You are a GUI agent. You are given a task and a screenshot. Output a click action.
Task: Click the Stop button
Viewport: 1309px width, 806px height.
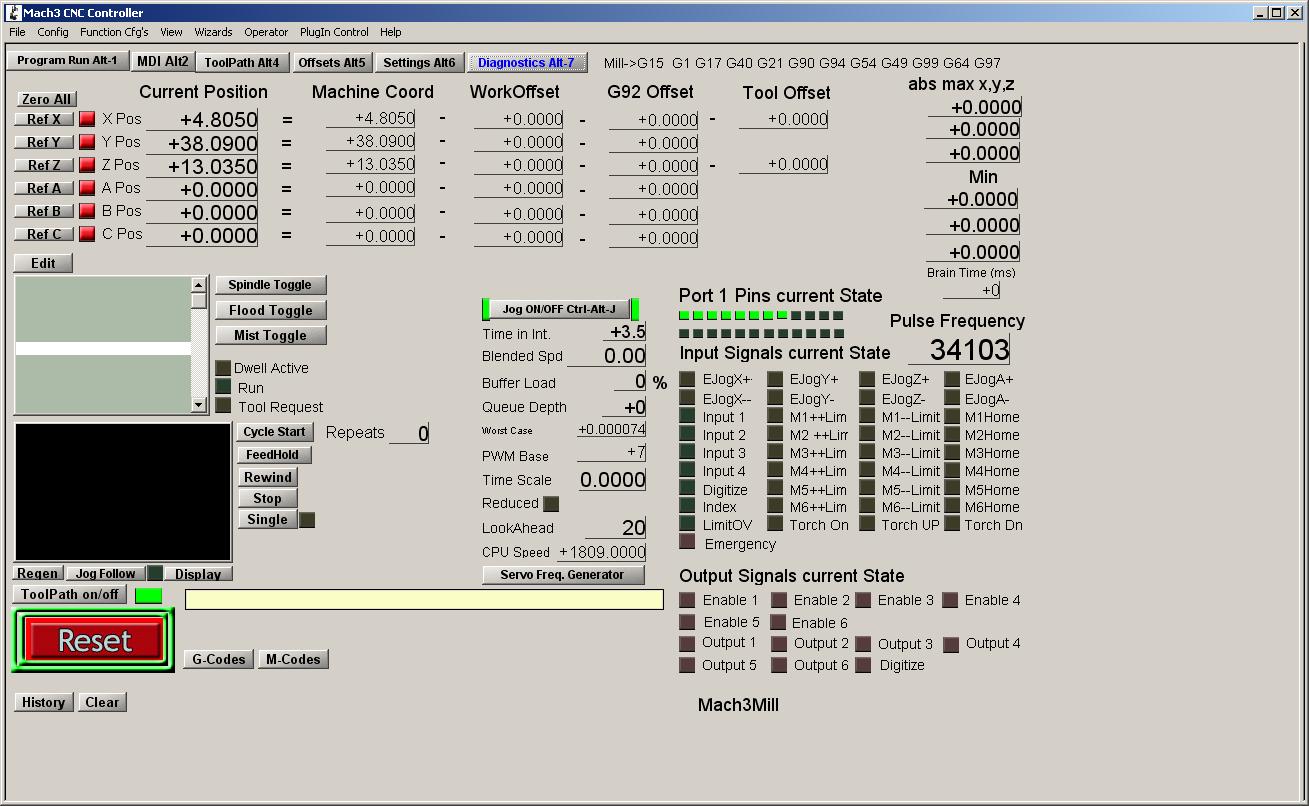pyautogui.click(x=267, y=499)
